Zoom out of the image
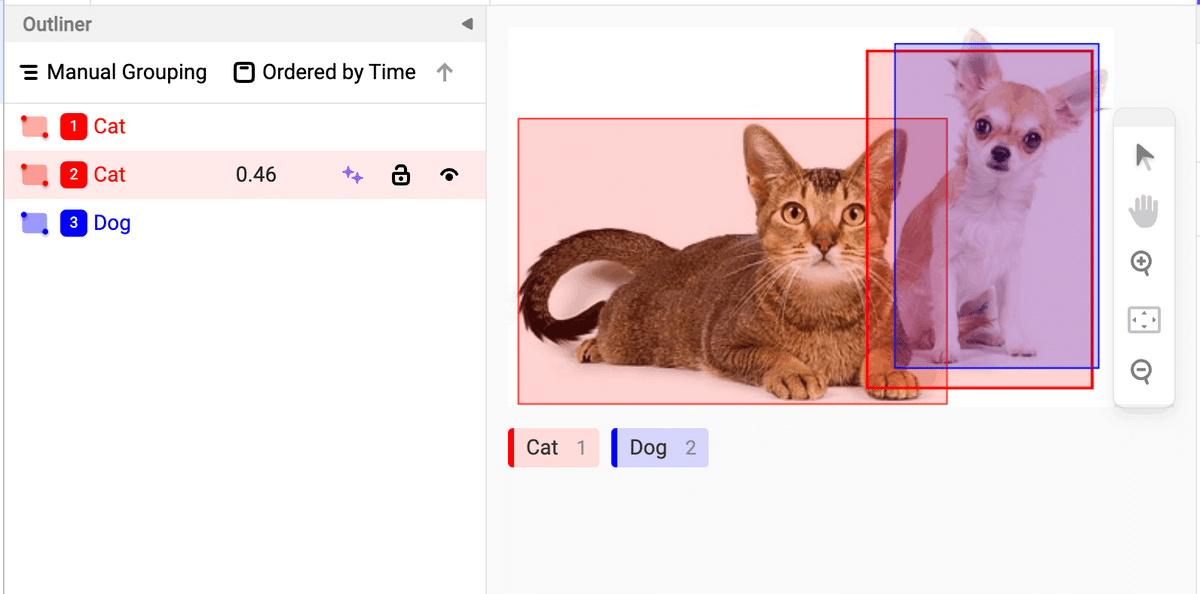 1142,372
